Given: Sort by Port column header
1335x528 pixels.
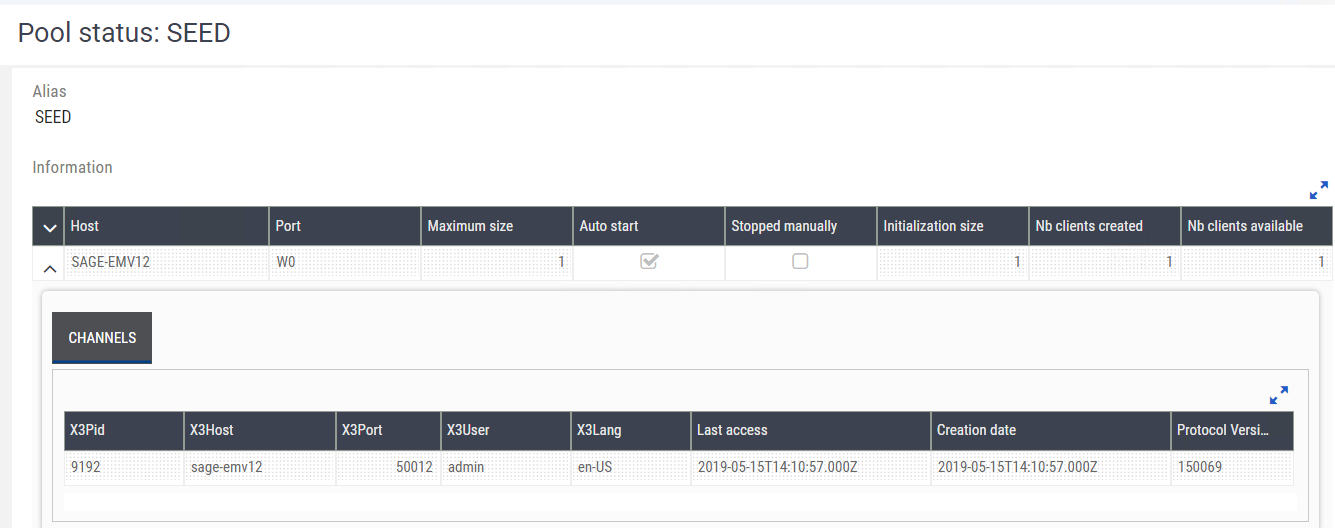Looking at the screenshot, I should (x=344, y=226).
